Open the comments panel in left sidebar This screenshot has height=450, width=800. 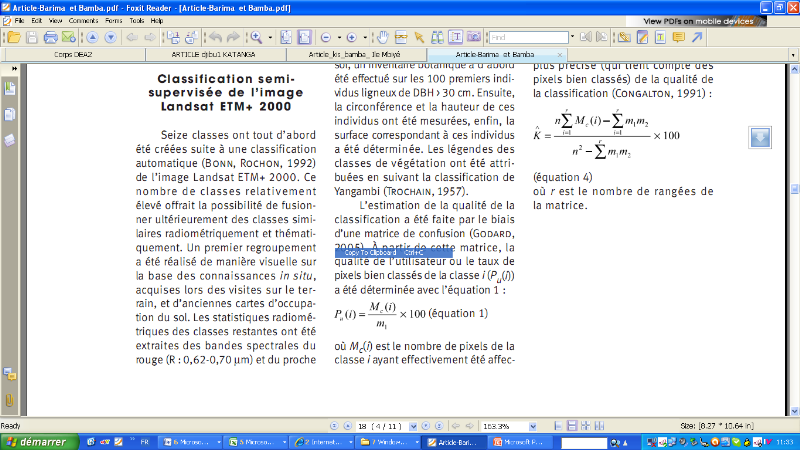click(10, 375)
